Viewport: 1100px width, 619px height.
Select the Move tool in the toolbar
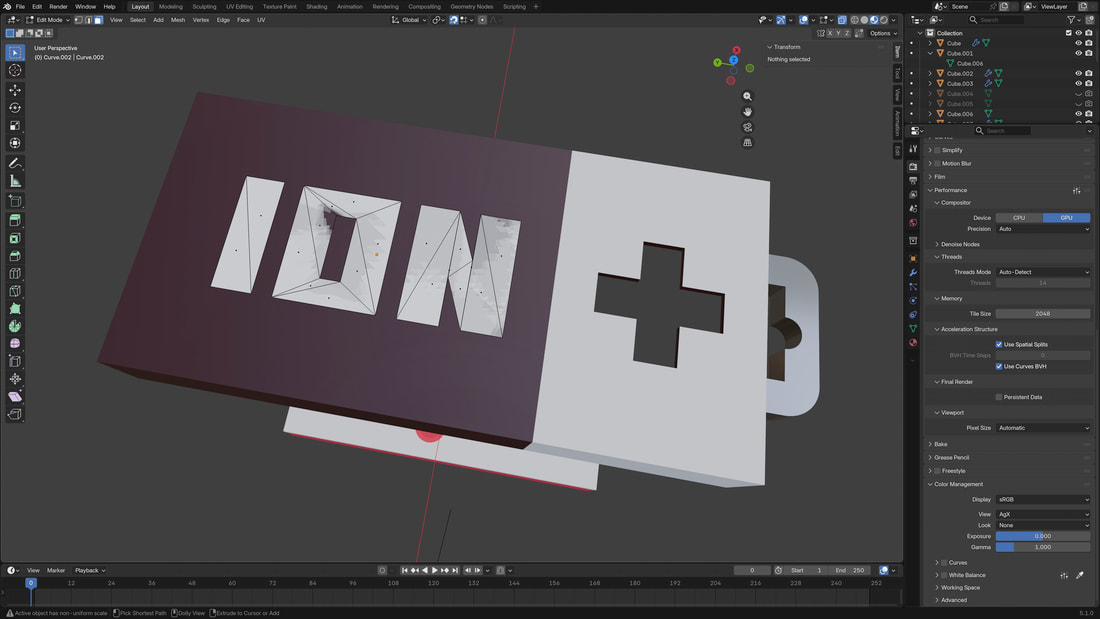pos(15,90)
